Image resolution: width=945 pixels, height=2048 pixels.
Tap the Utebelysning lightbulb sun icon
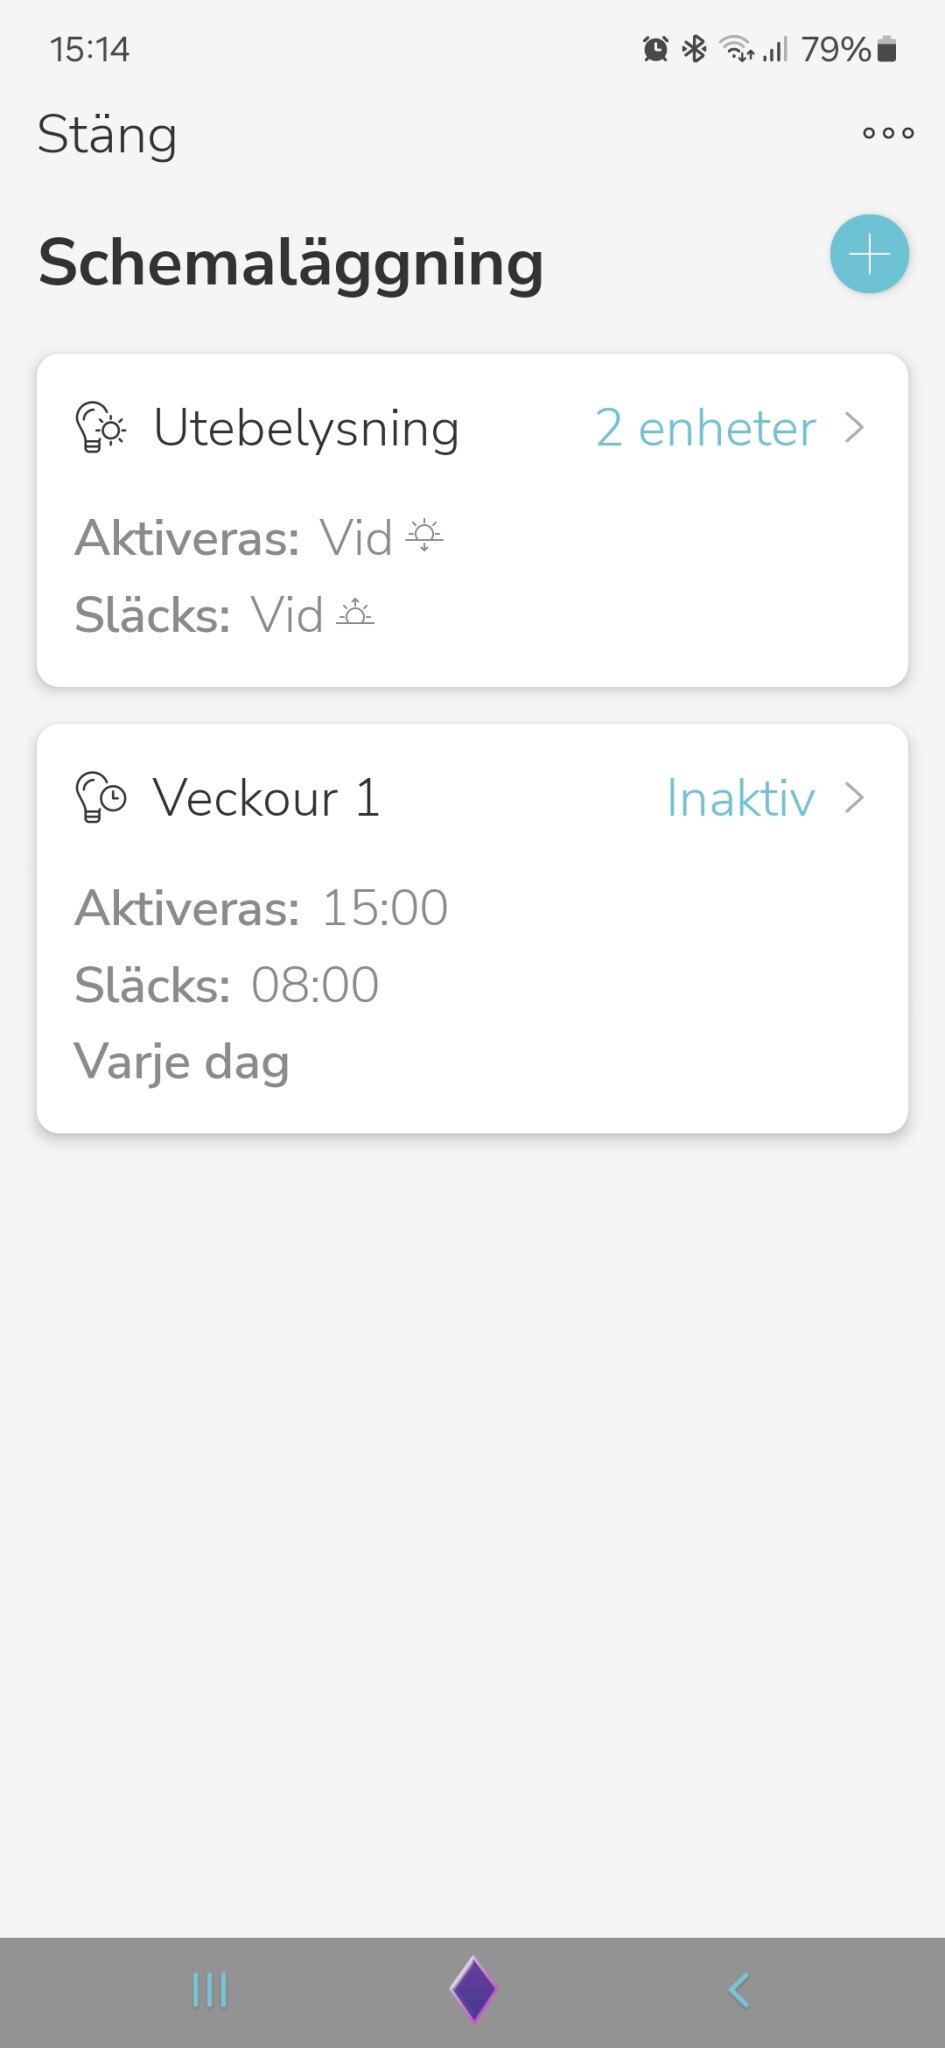[100, 428]
